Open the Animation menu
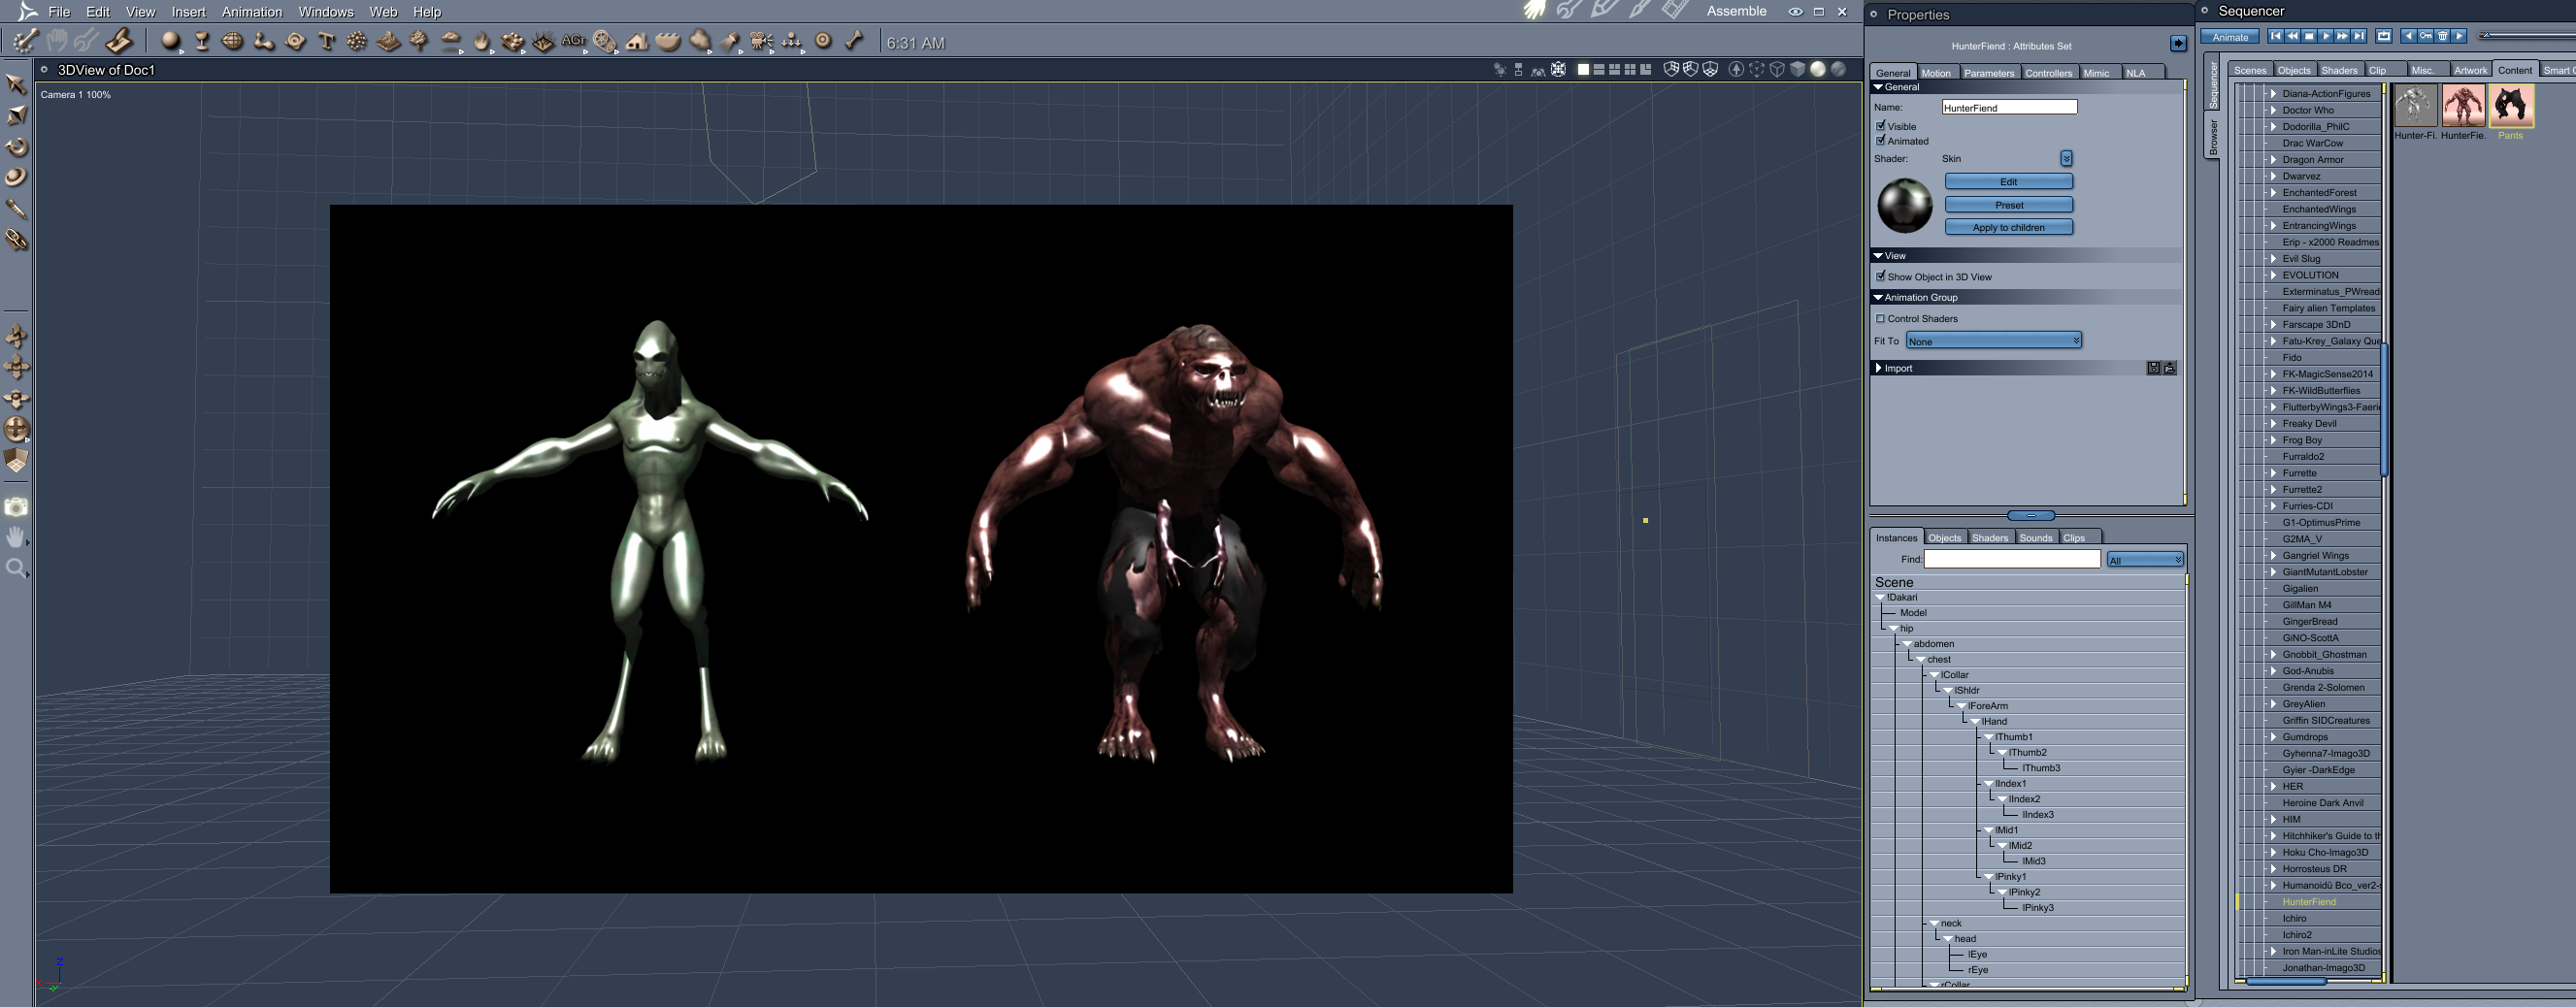Screen dimensions: 2576x1007 (x=252, y=12)
